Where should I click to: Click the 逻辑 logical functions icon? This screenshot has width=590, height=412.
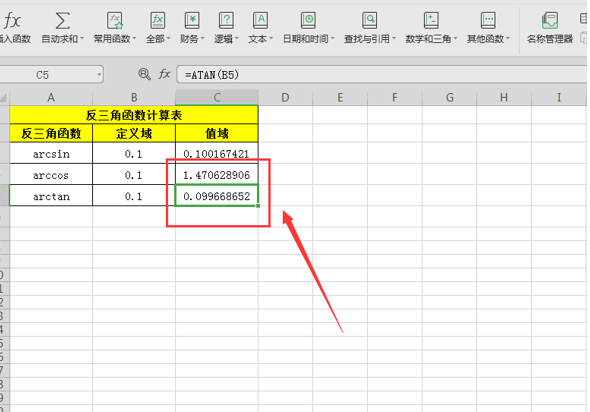(226, 20)
